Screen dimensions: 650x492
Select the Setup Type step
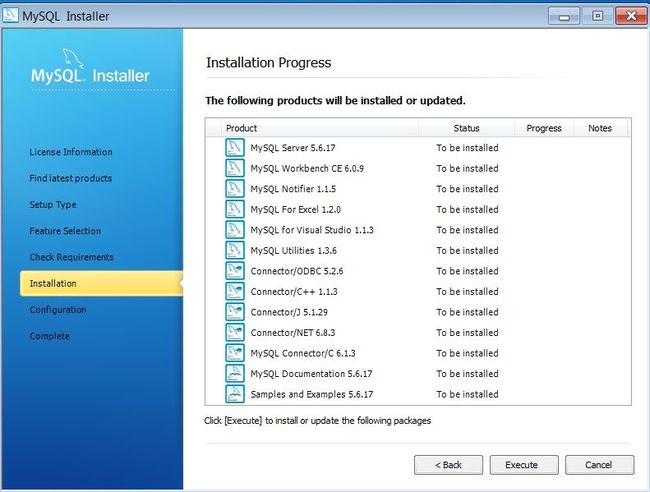click(53, 205)
